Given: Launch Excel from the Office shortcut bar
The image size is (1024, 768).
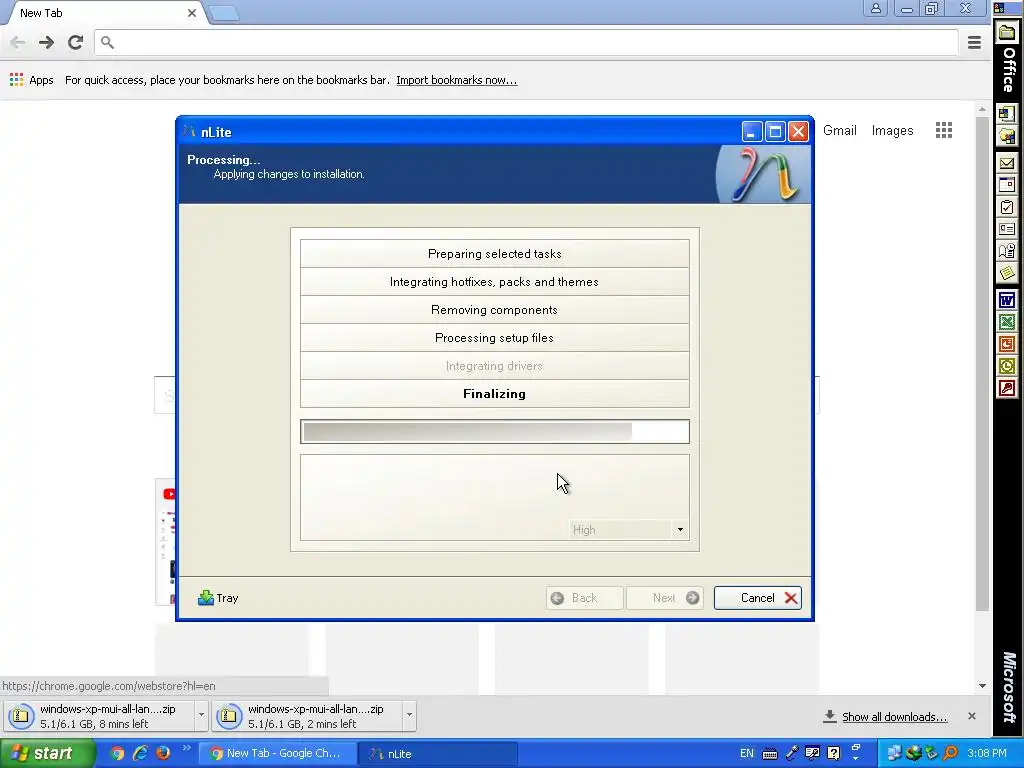Looking at the screenshot, I should 1006,322.
